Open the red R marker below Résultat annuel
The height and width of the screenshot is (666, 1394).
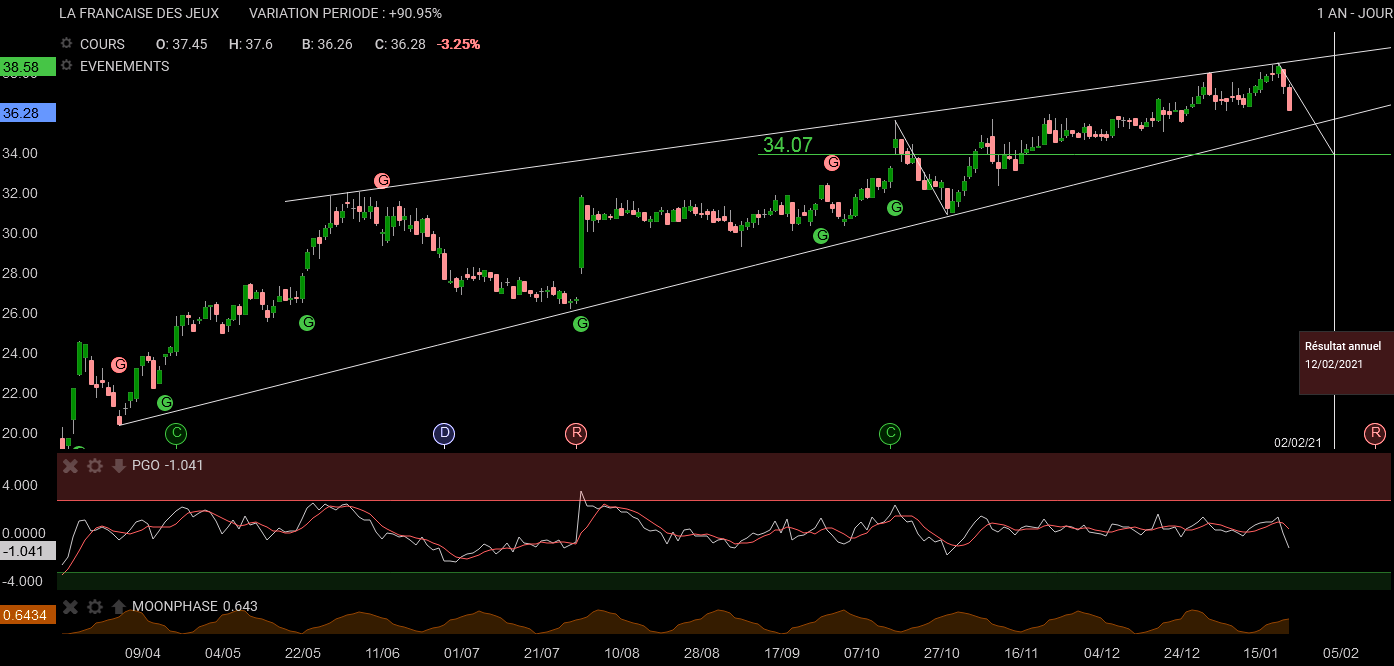point(1375,434)
